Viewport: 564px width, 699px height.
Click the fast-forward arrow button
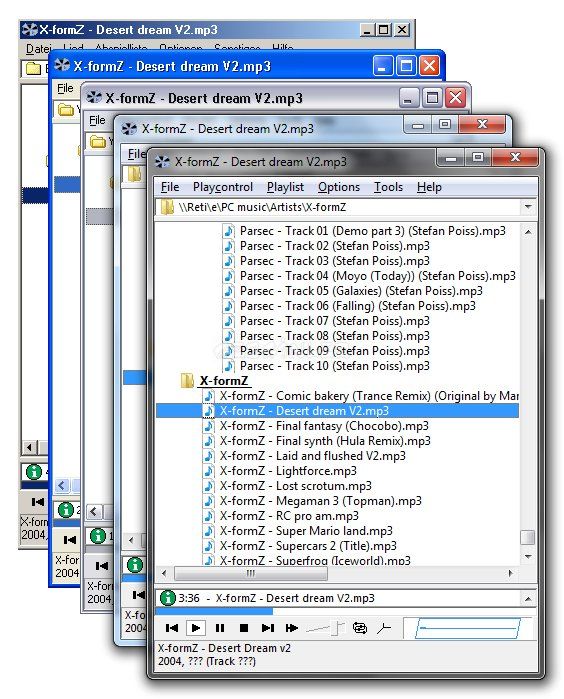[292, 628]
